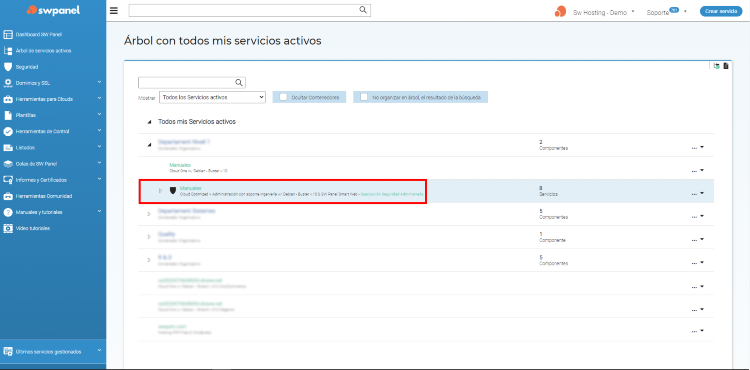Screen dimensions: 750x370
Task: Expand Listados sidebar chevron
Action: click(99, 147)
